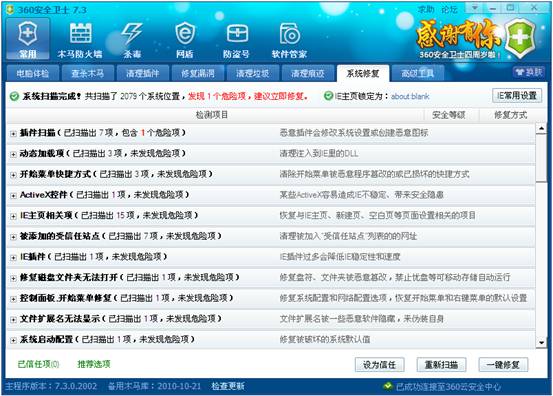Open the 常用 shield icon section
The image size is (553, 396).
28,39
